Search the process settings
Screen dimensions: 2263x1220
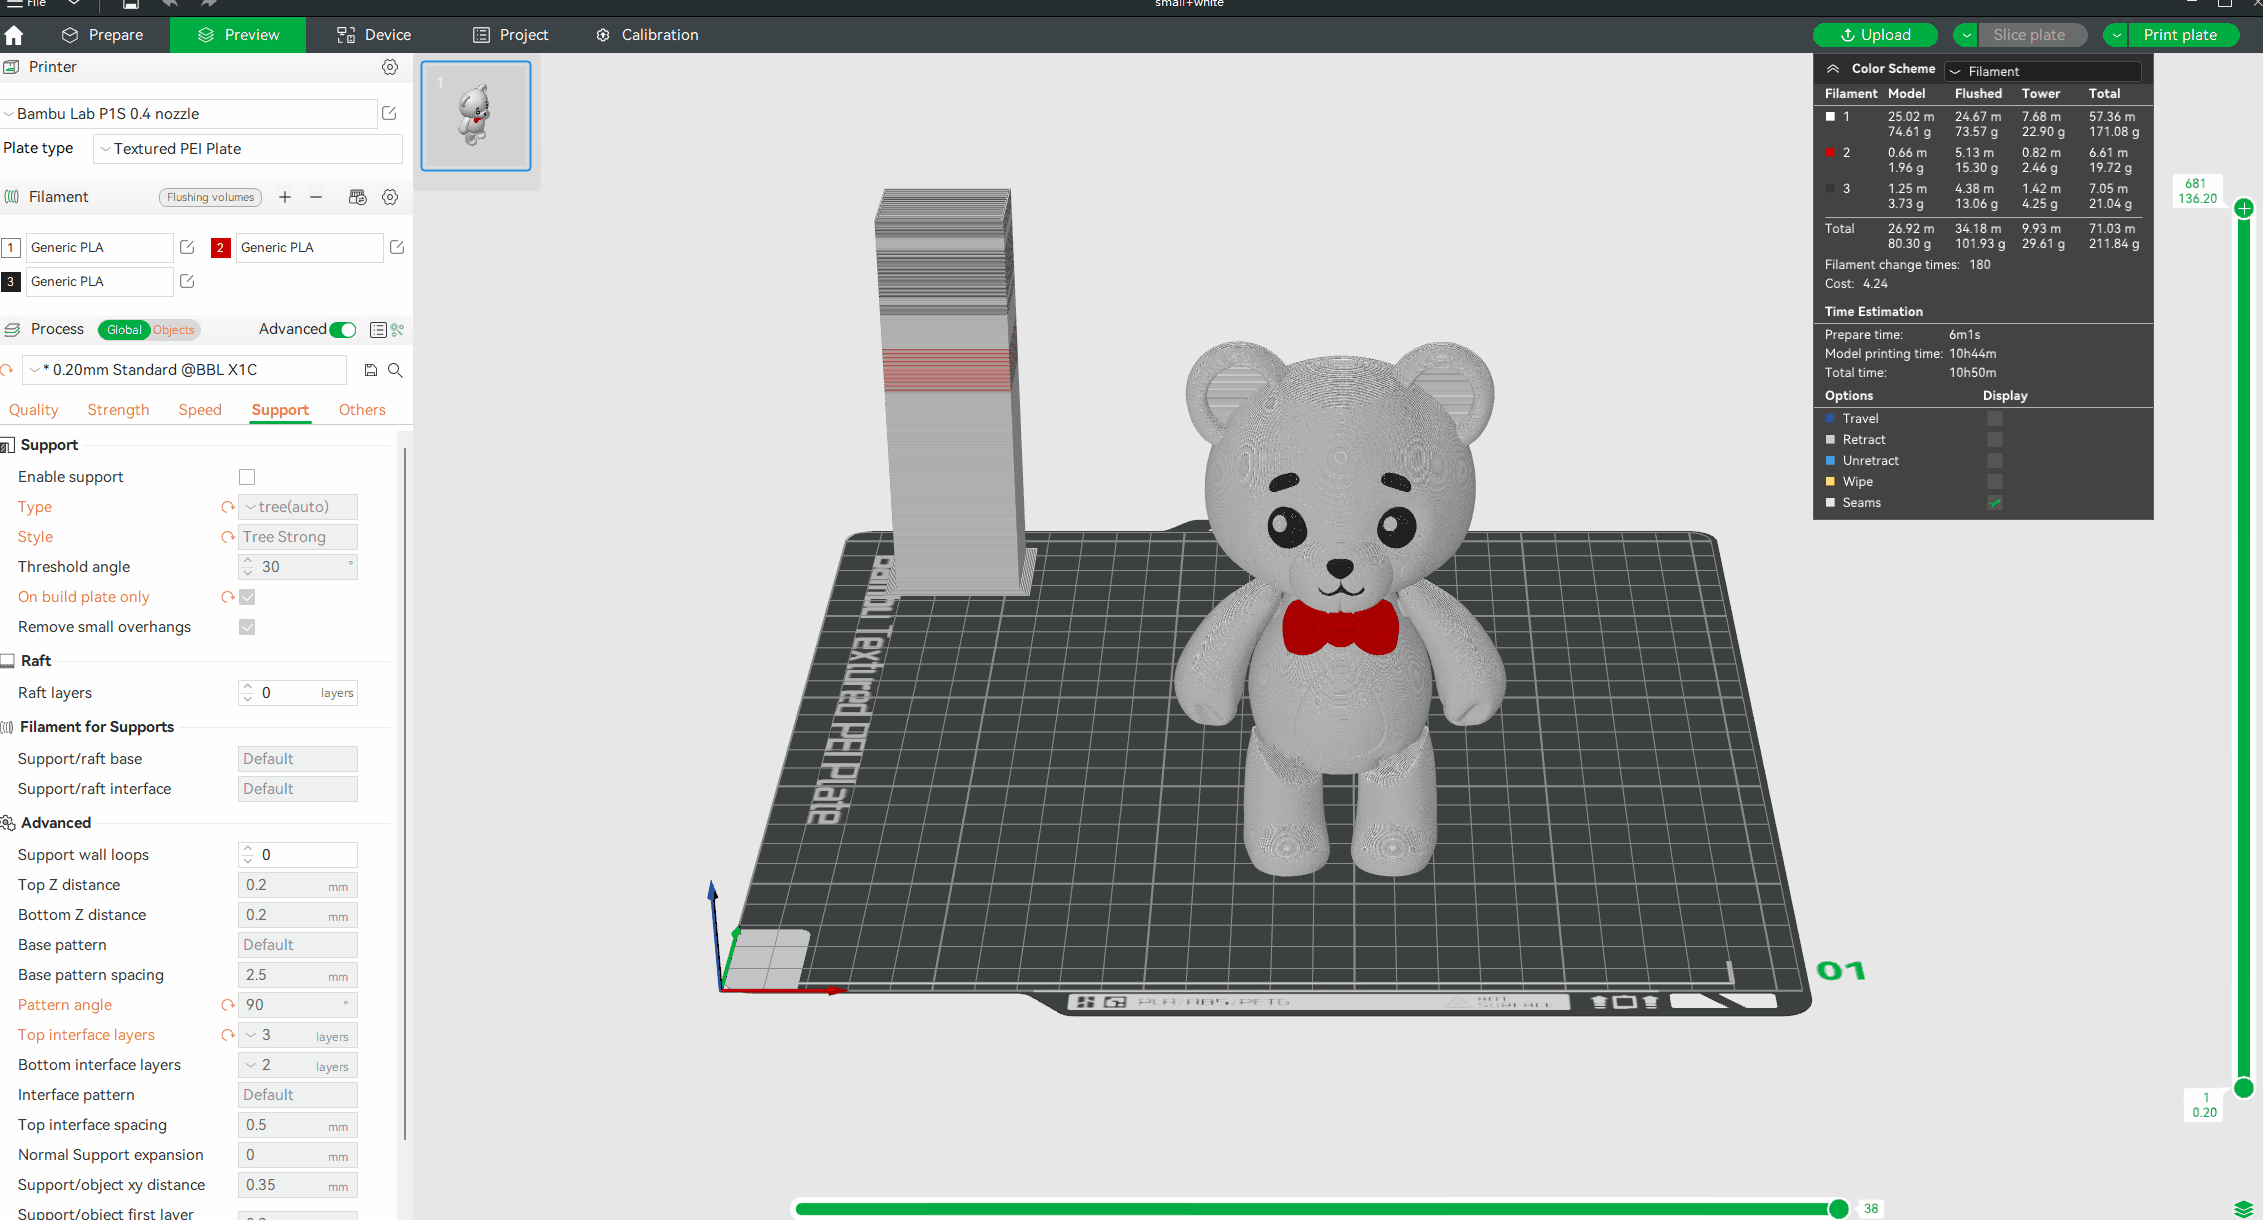(x=395, y=370)
